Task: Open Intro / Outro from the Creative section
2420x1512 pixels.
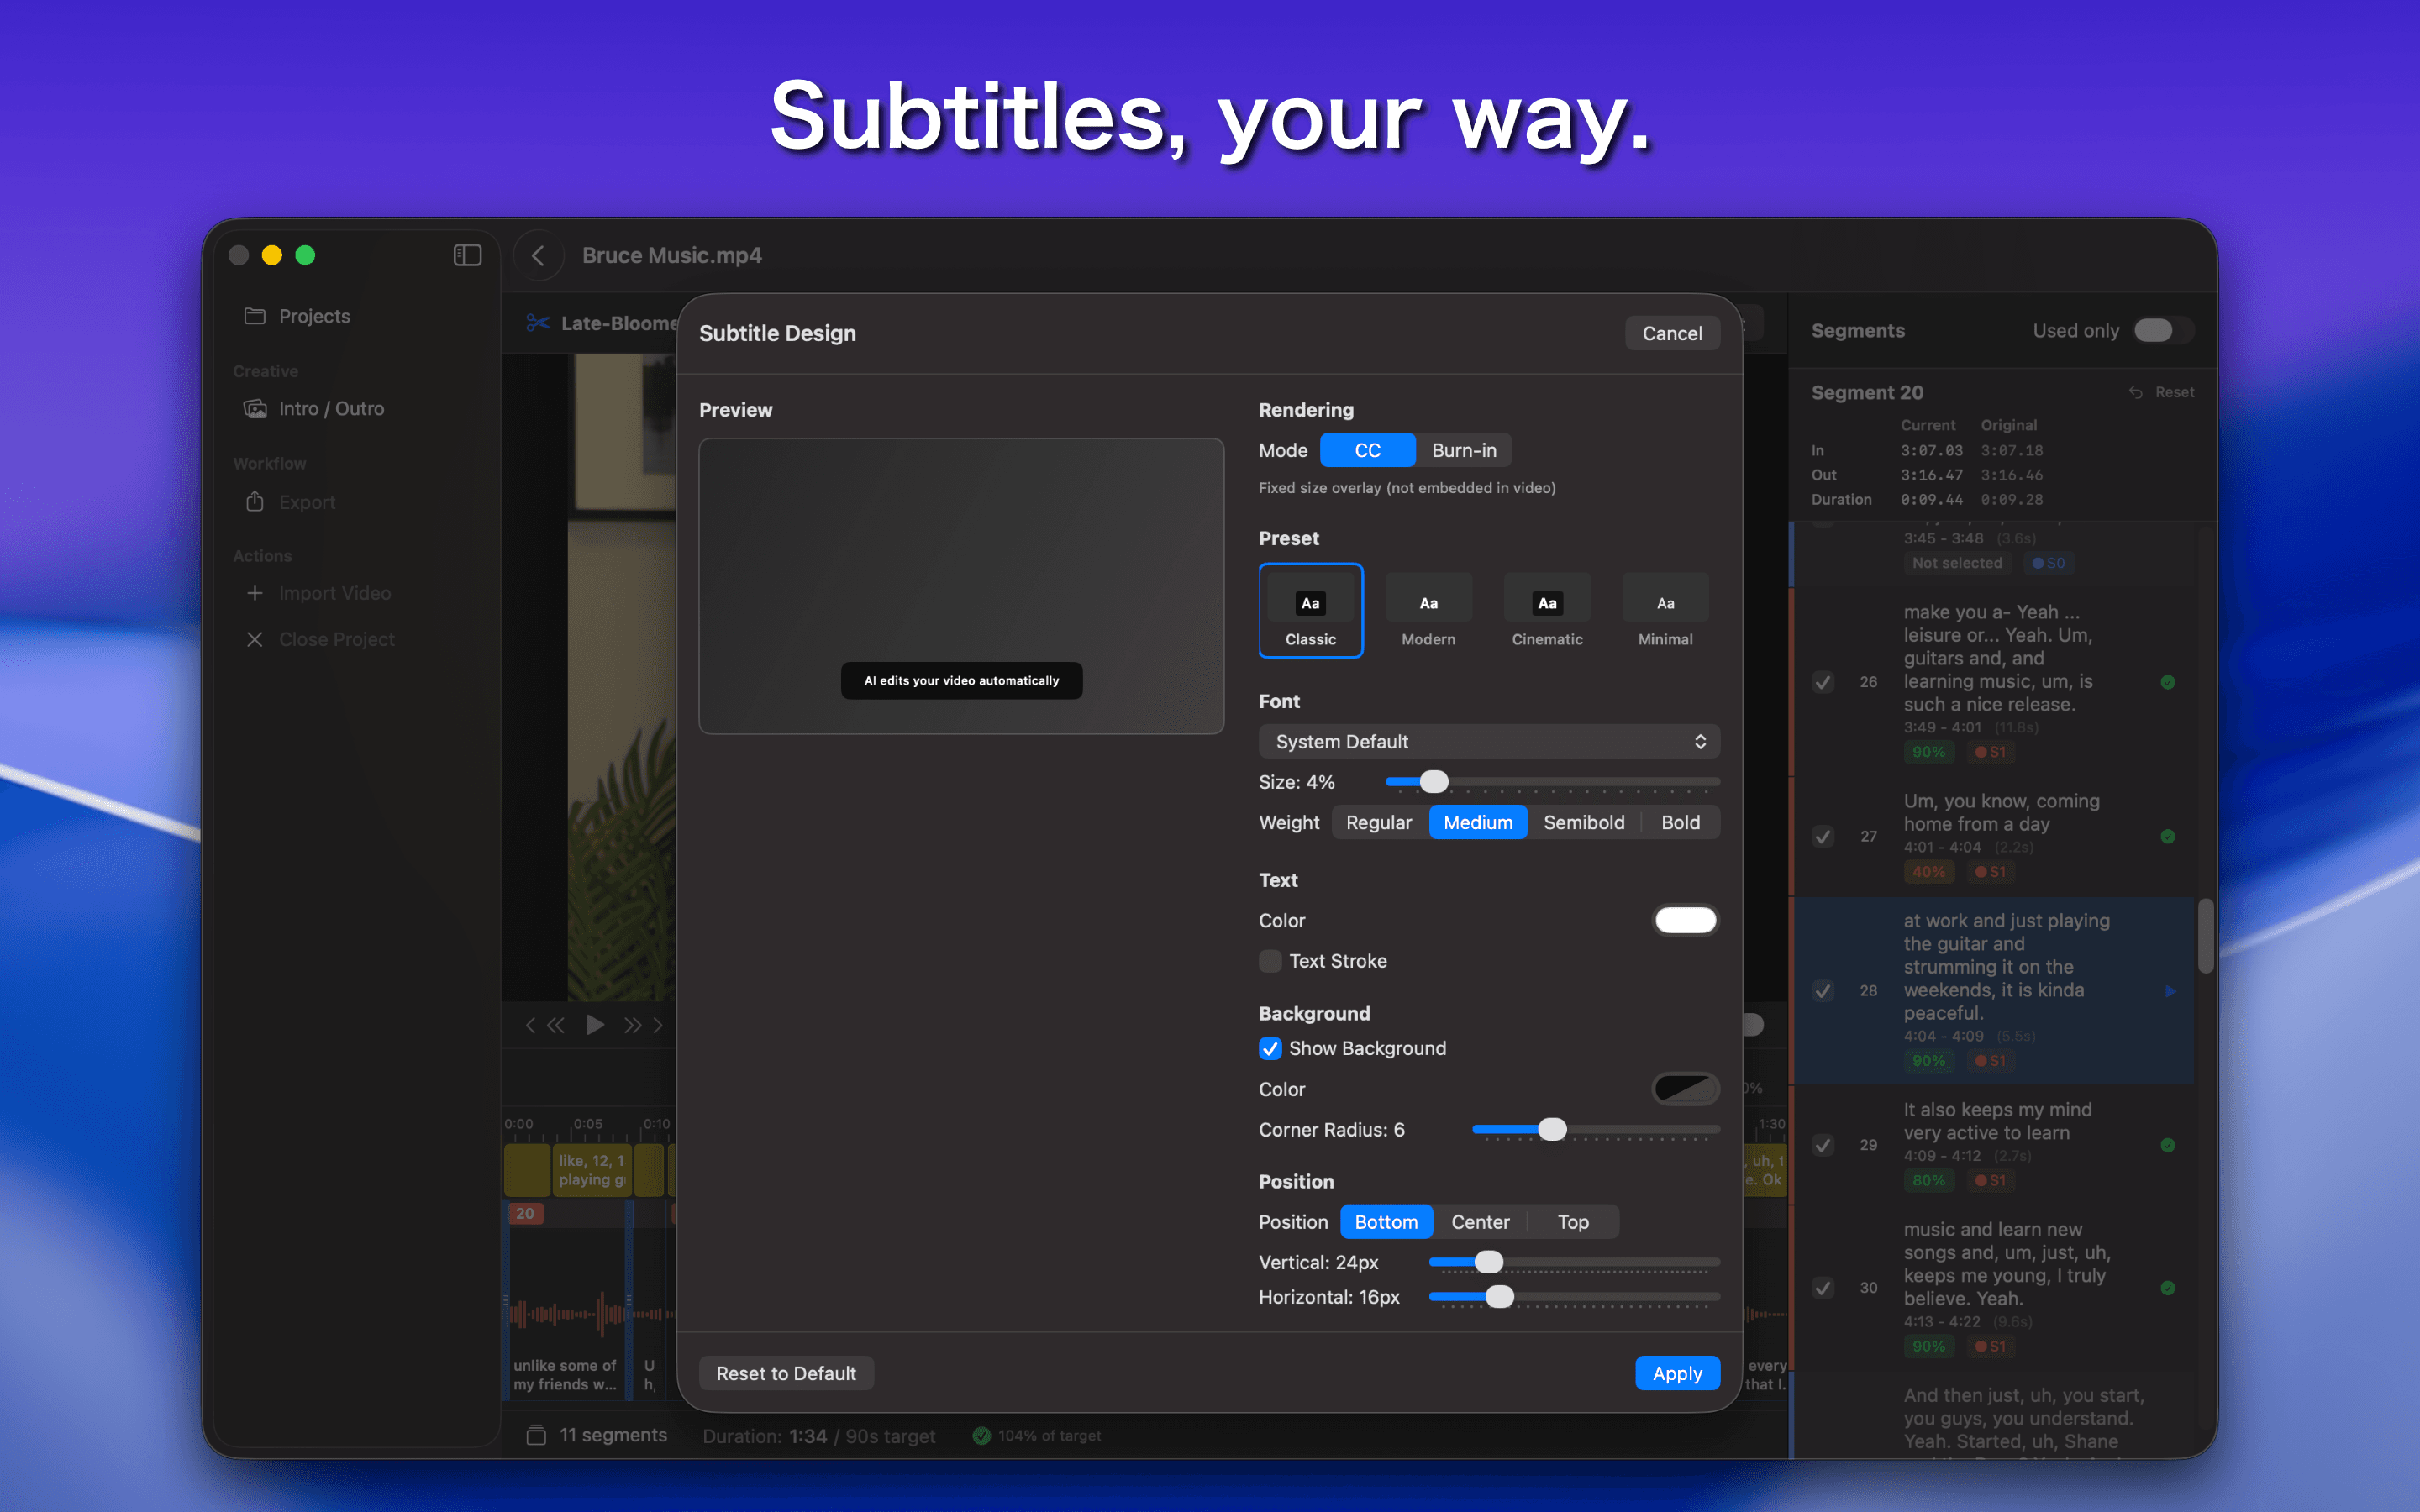Action: (x=331, y=408)
